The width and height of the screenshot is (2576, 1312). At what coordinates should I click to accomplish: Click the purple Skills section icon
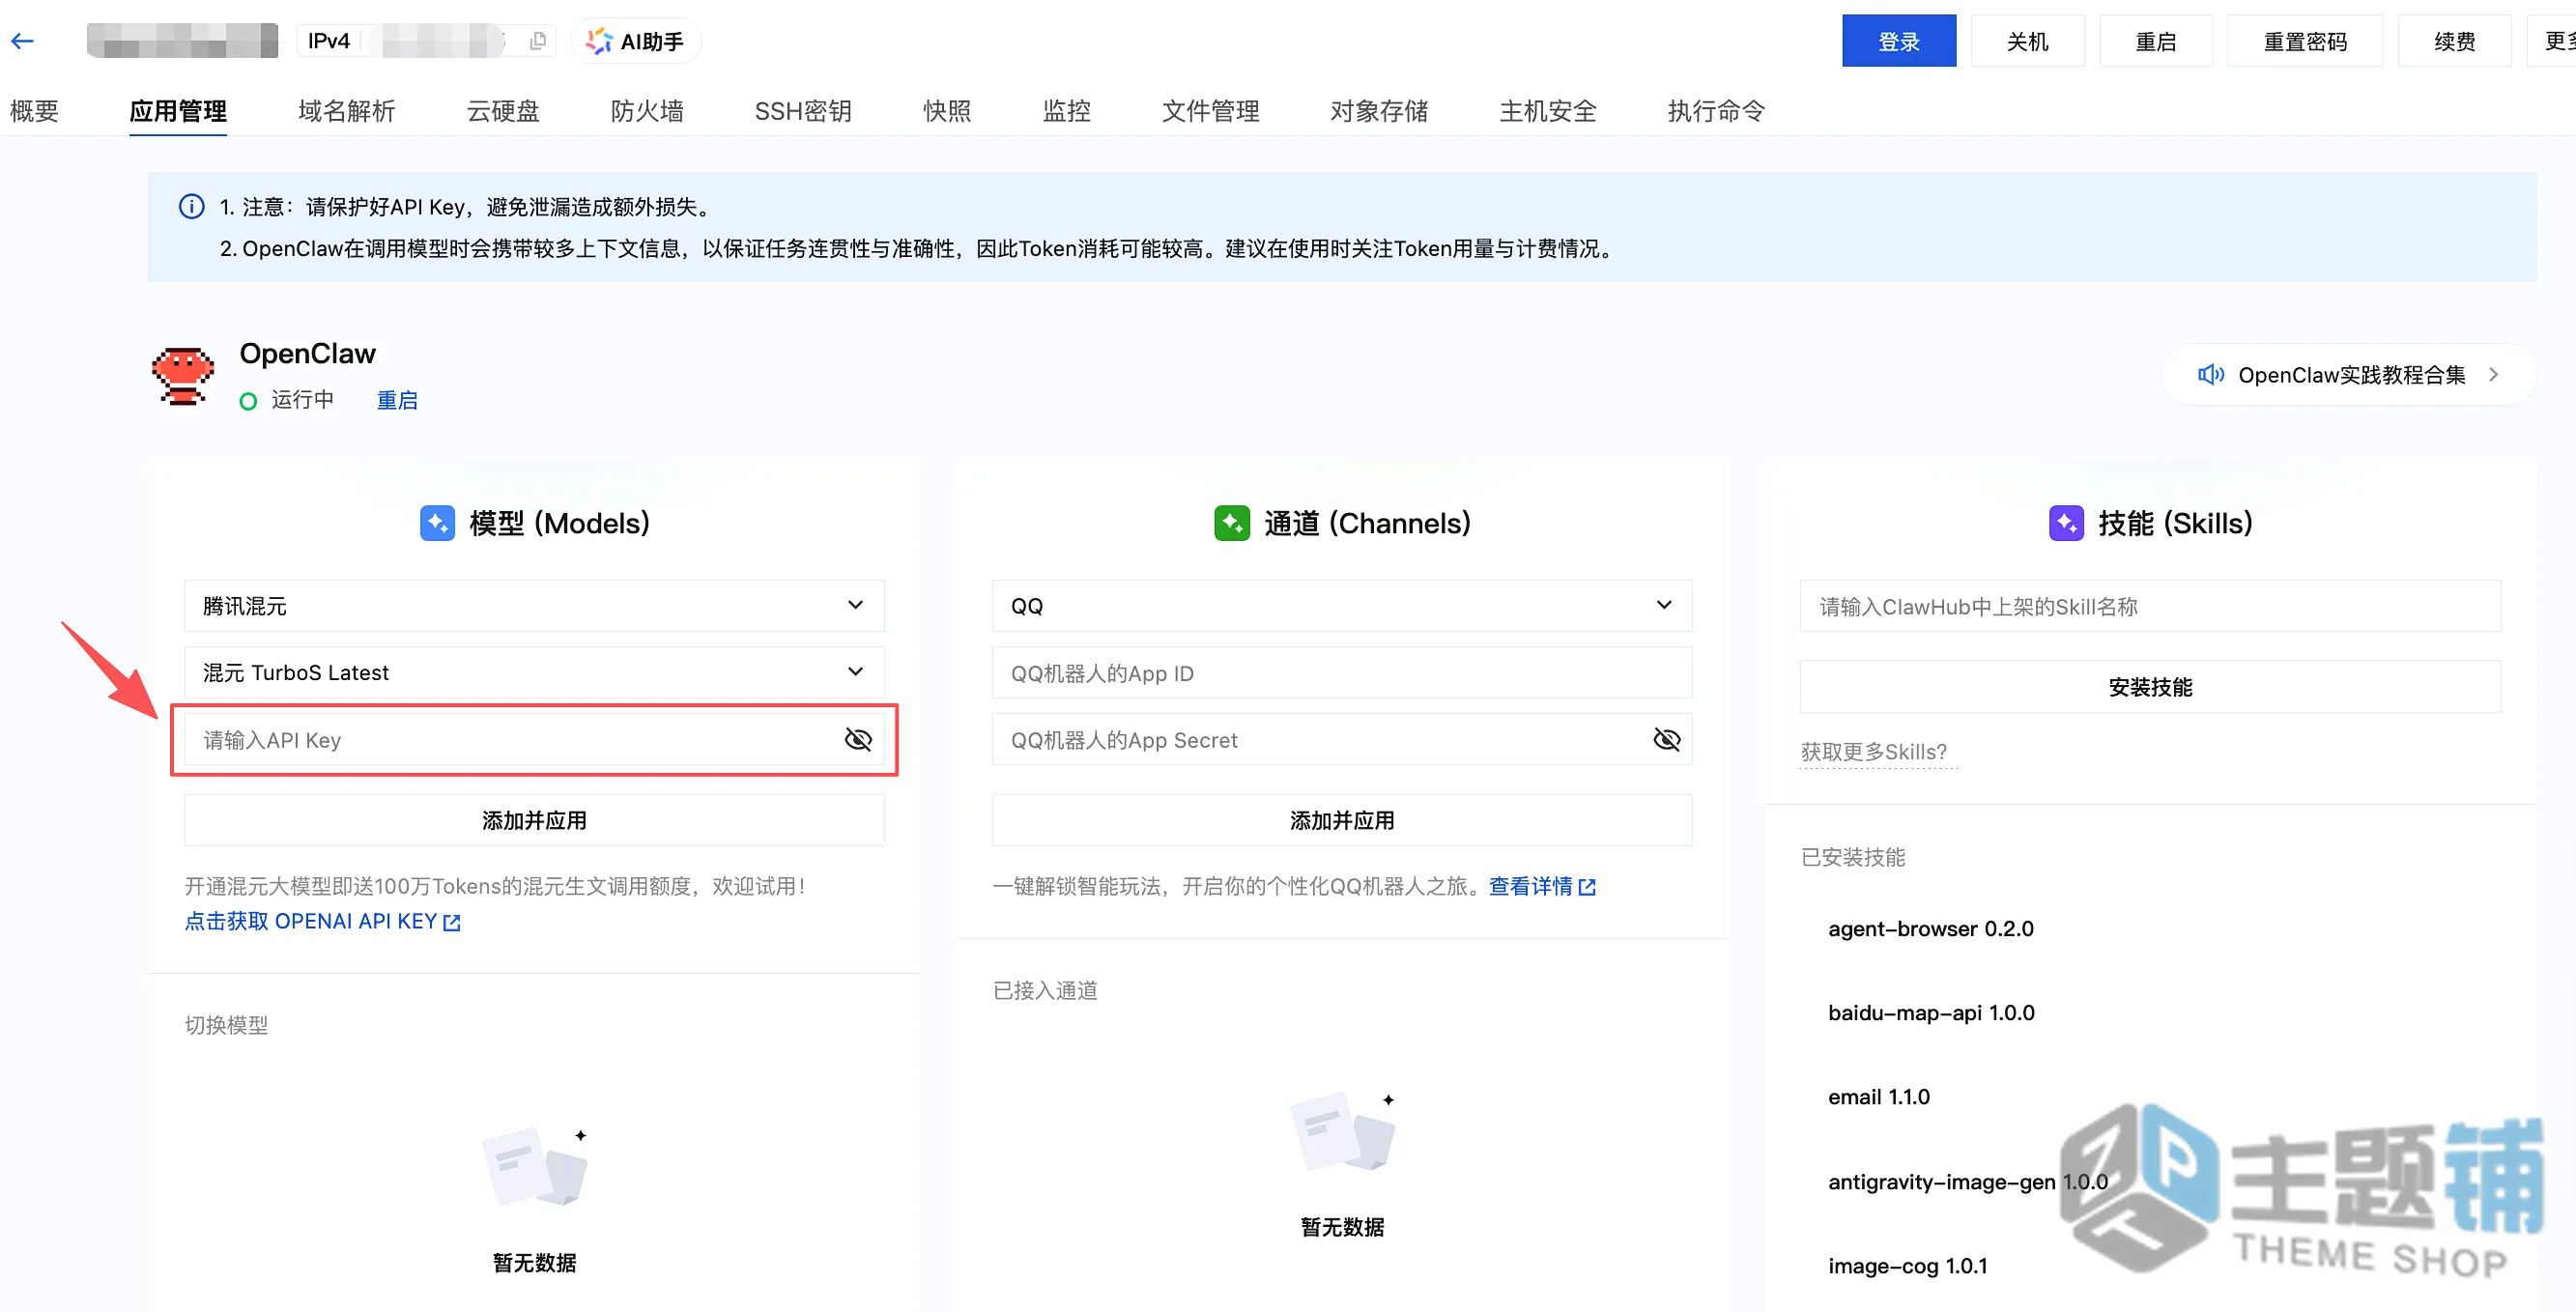click(x=2066, y=523)
